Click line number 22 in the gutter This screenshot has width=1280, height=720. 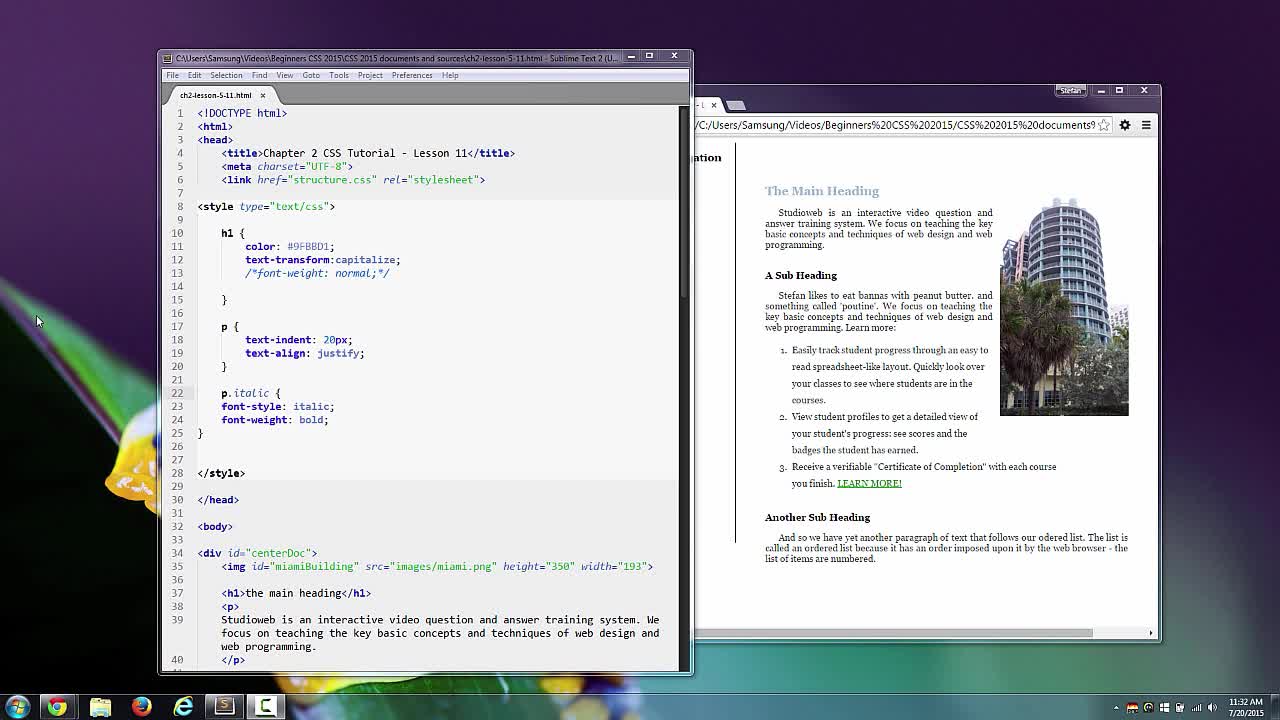coord(177,393)
